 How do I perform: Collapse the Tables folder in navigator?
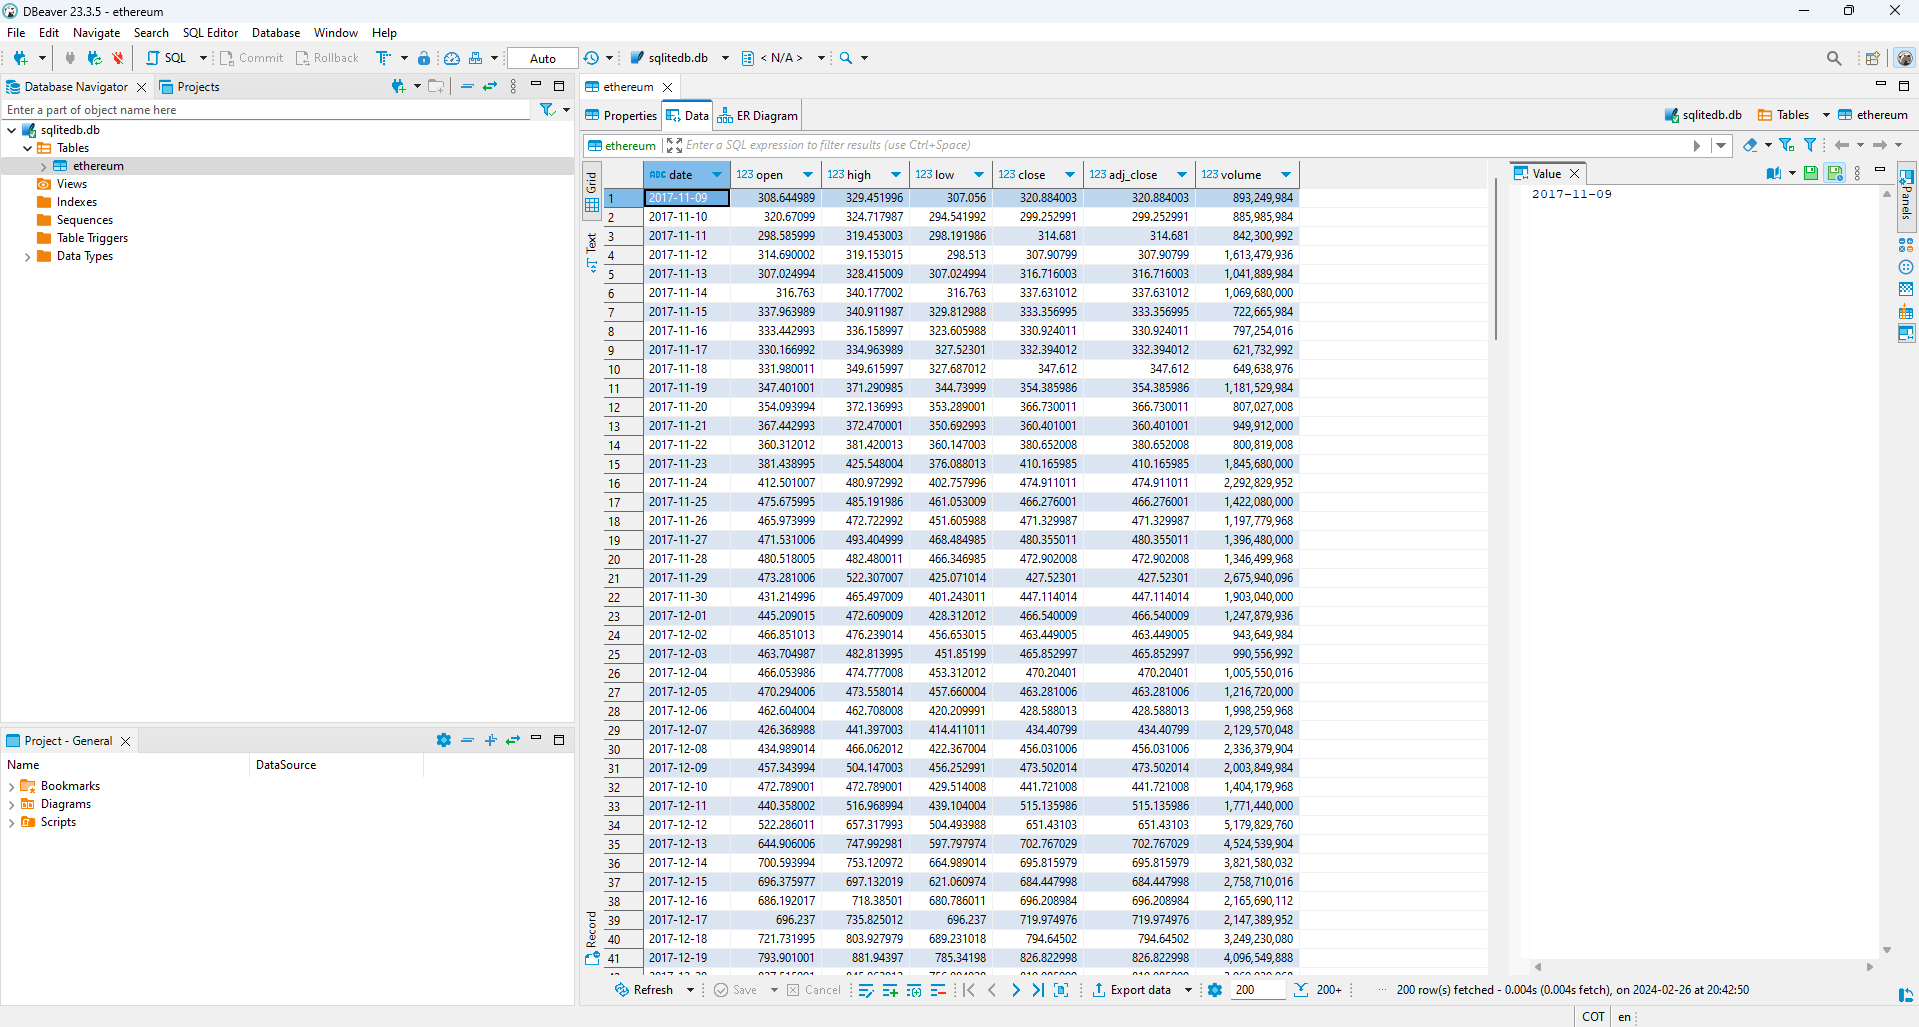(27, 148)
